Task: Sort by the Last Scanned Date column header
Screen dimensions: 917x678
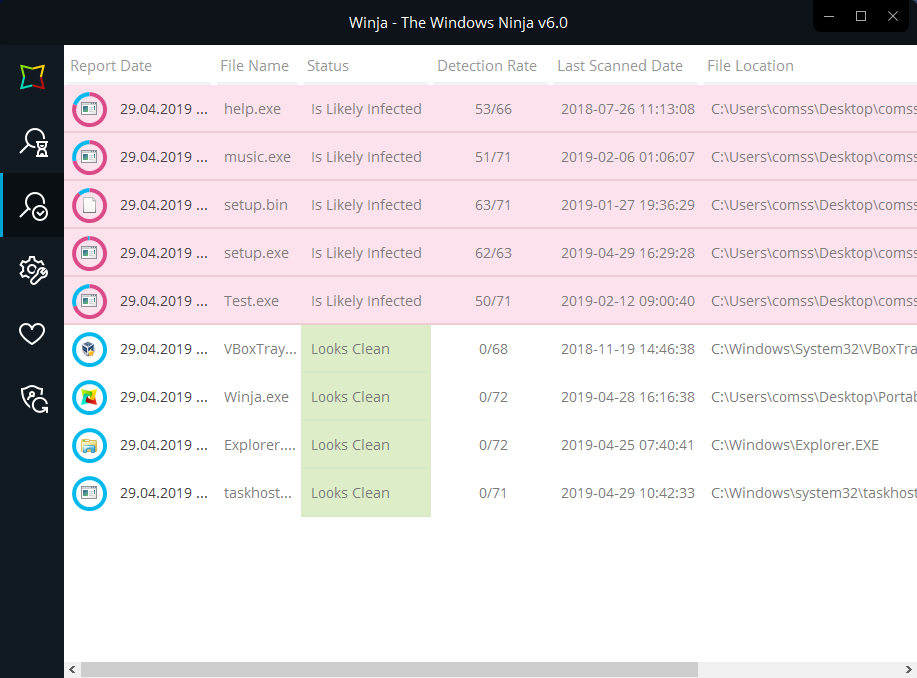Action: 620,66
